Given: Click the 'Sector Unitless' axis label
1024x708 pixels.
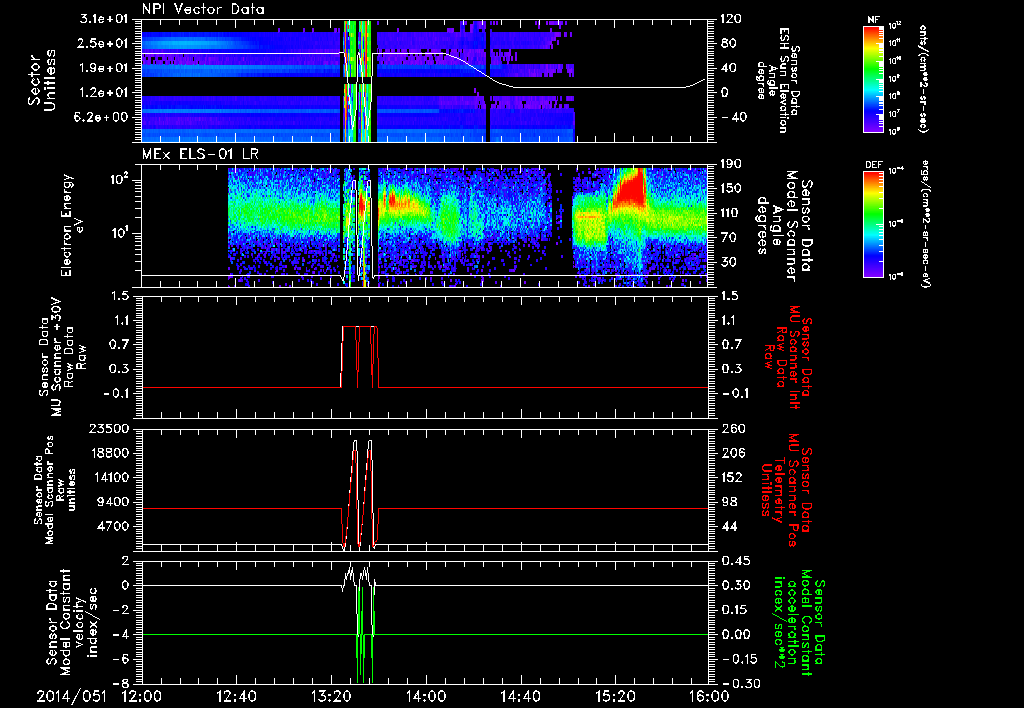Looking at the screenshot, I should [42, 81].
